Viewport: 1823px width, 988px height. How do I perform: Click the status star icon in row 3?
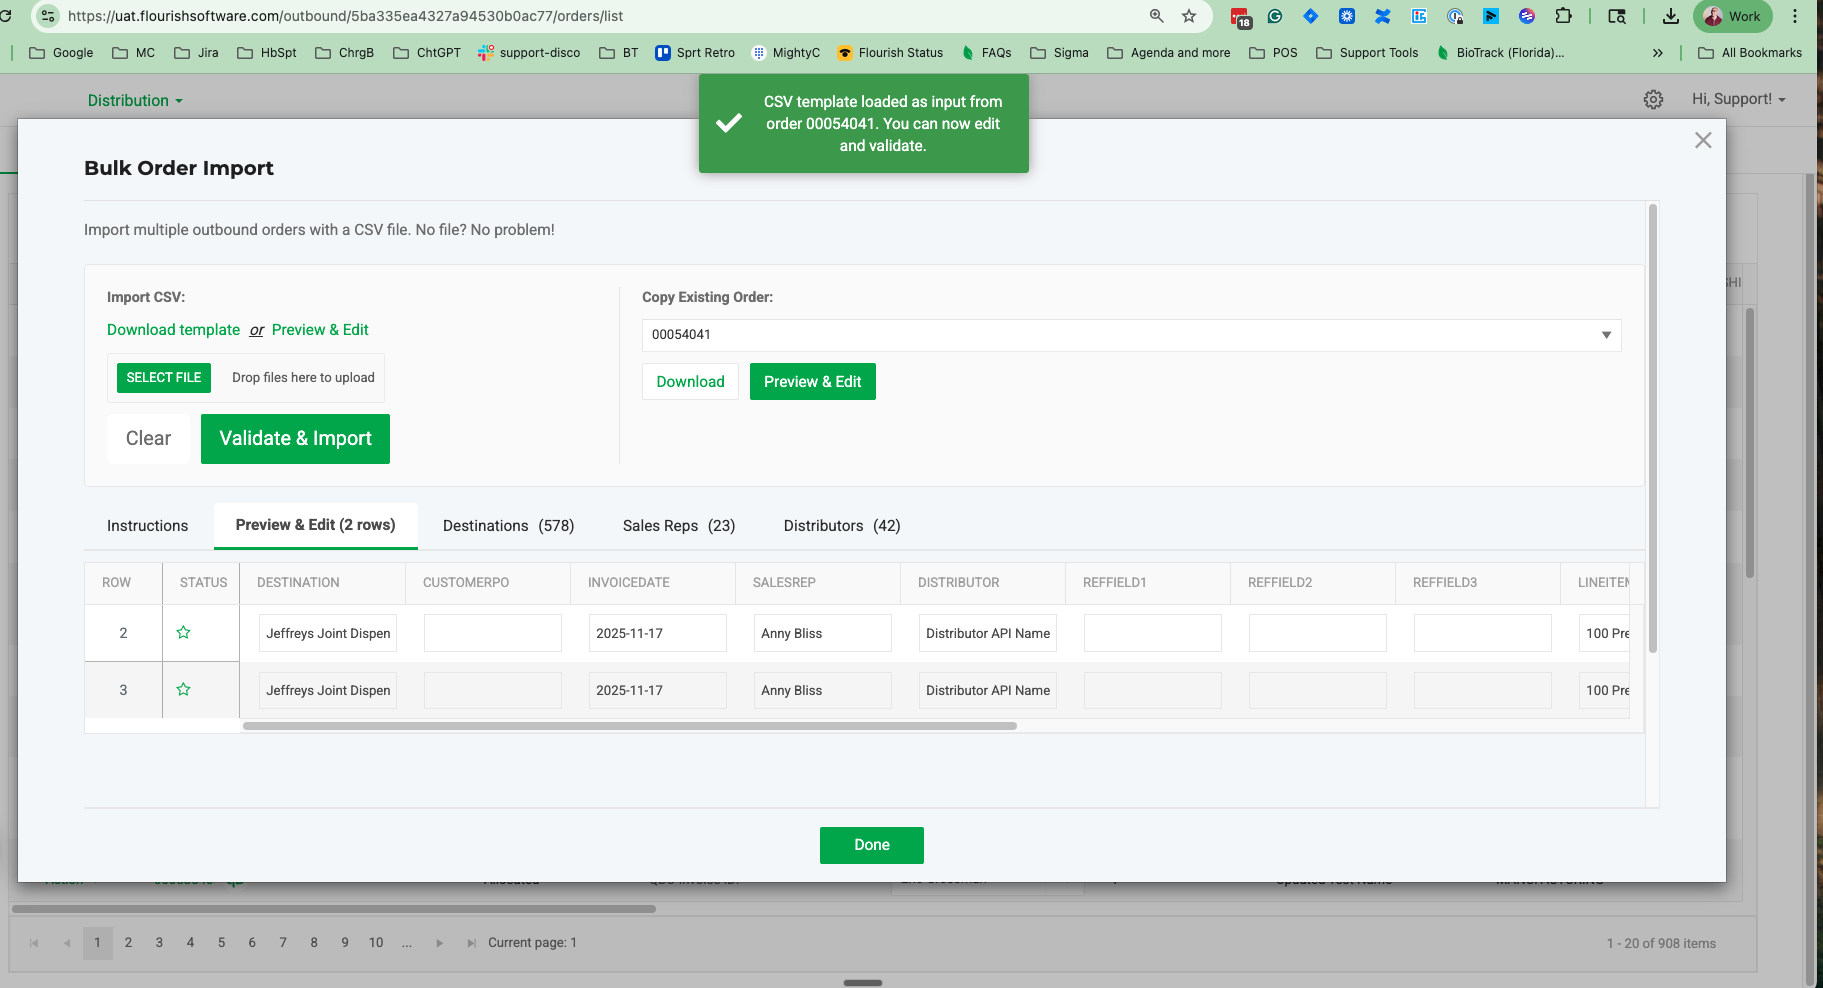pyautogui.click(x=184, y=690)
